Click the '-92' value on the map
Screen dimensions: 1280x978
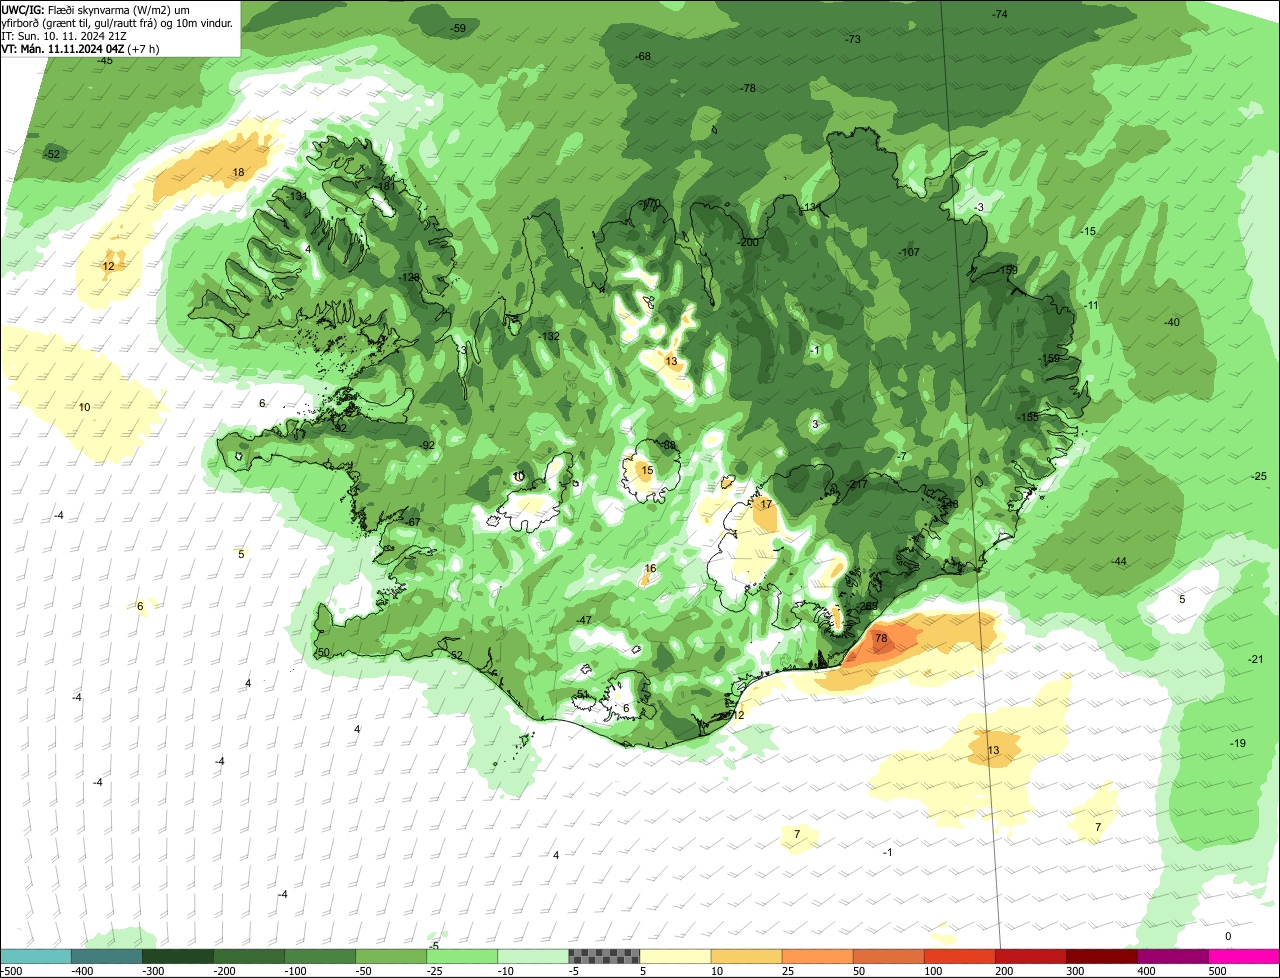[x=427, y=446]
